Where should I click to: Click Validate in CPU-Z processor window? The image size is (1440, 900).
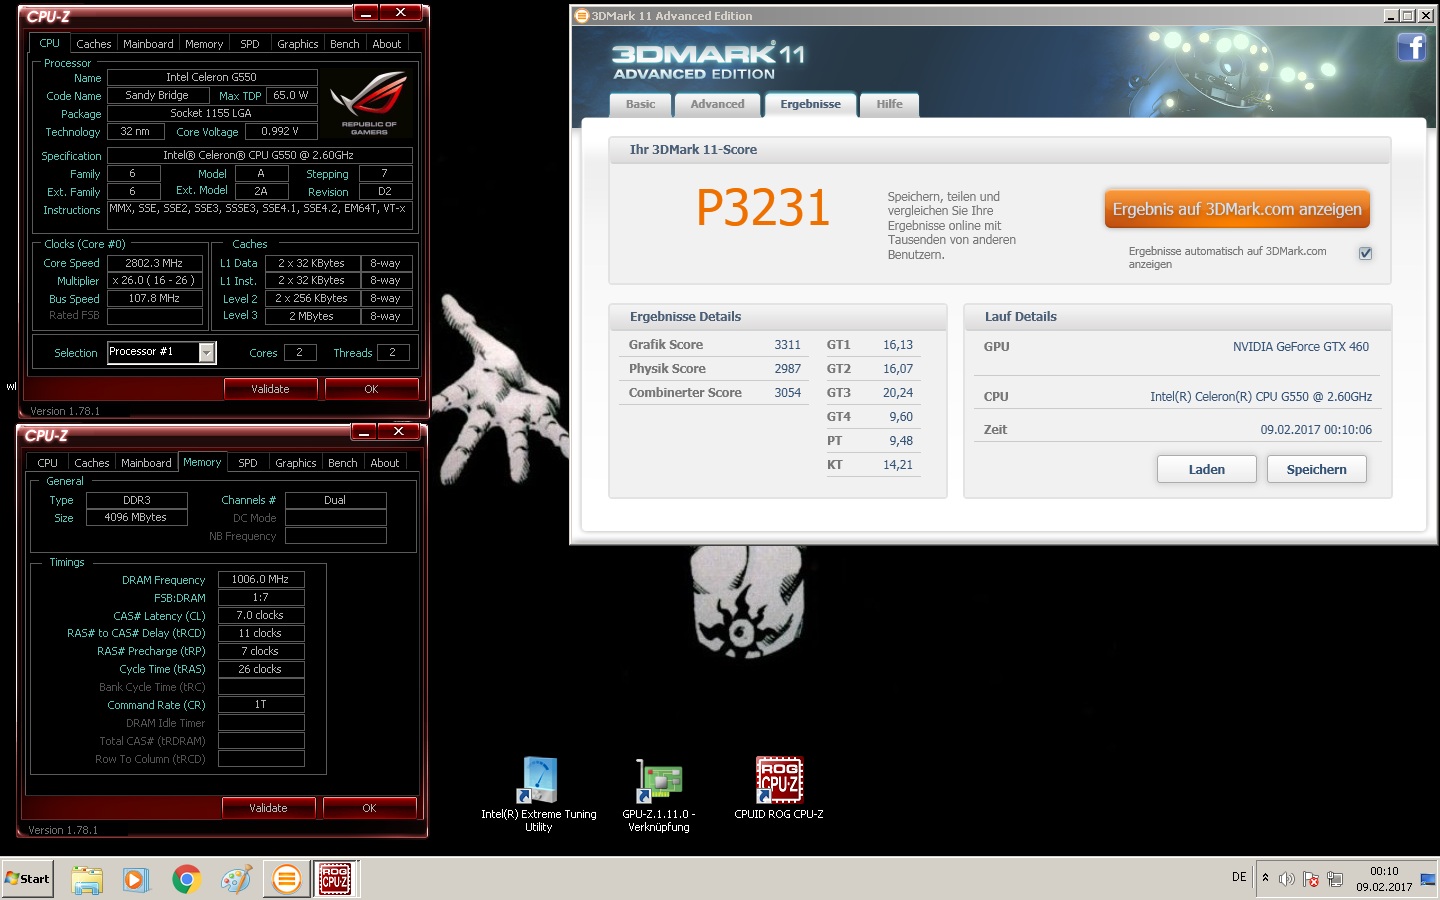point(270,389)
